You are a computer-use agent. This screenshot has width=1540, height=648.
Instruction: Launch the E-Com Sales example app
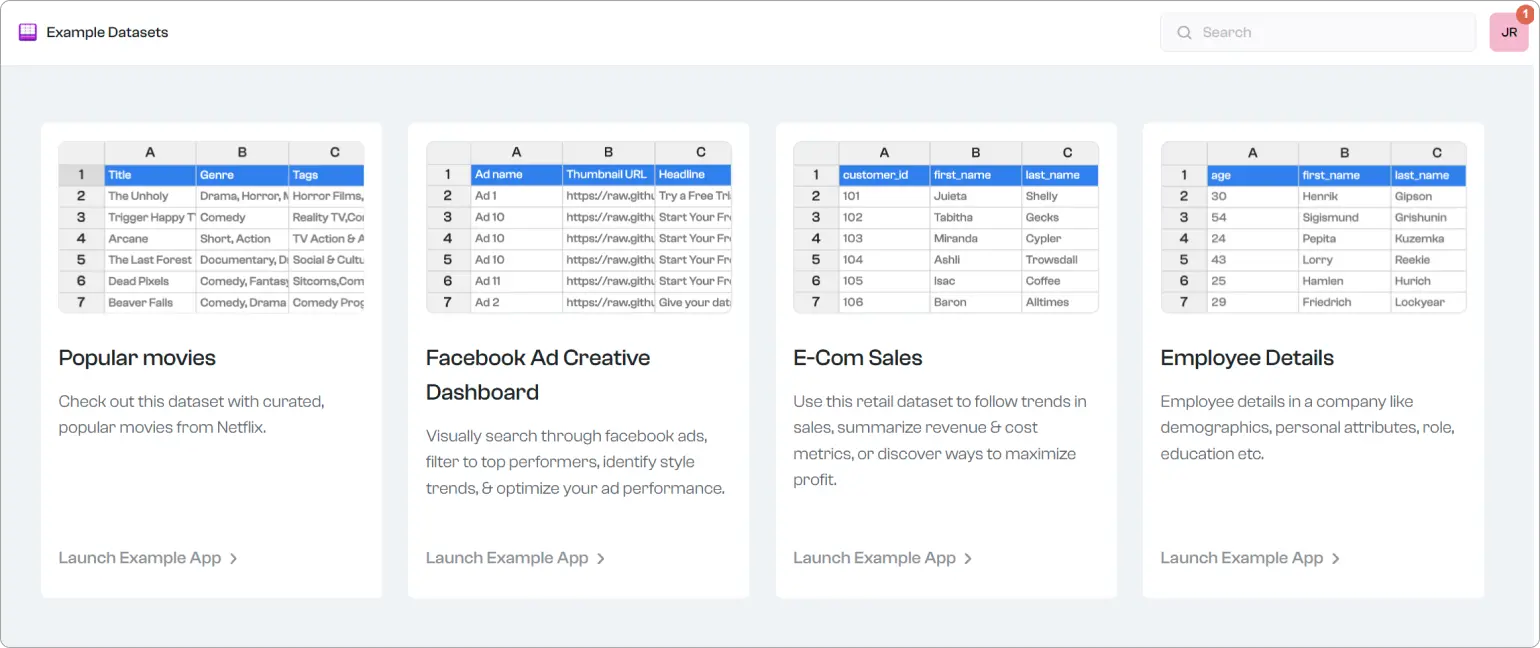click(874, 558)
